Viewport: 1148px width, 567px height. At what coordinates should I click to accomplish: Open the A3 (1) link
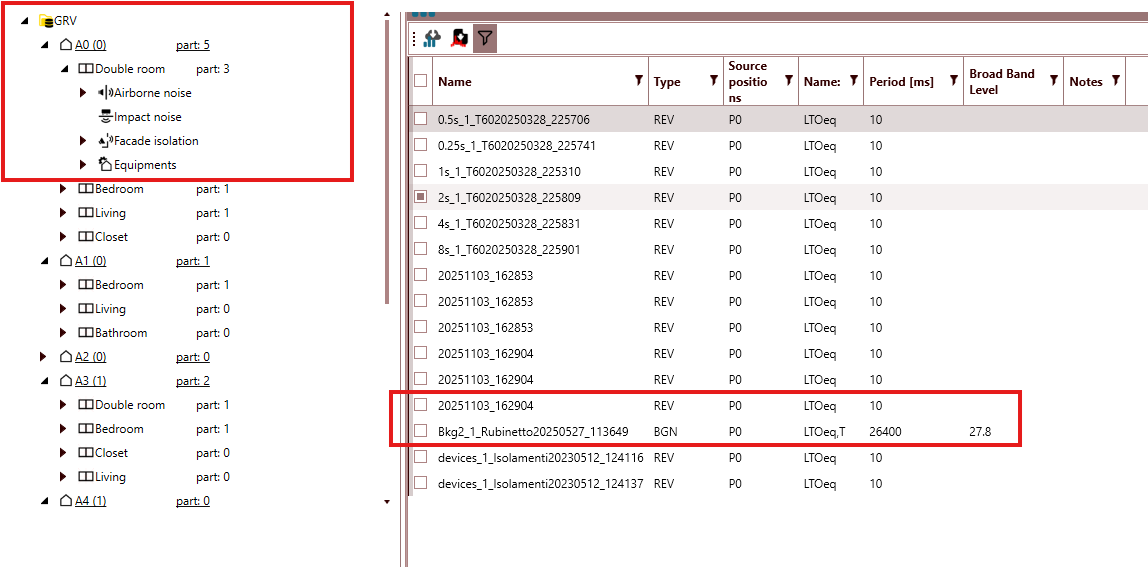point(91,381)
